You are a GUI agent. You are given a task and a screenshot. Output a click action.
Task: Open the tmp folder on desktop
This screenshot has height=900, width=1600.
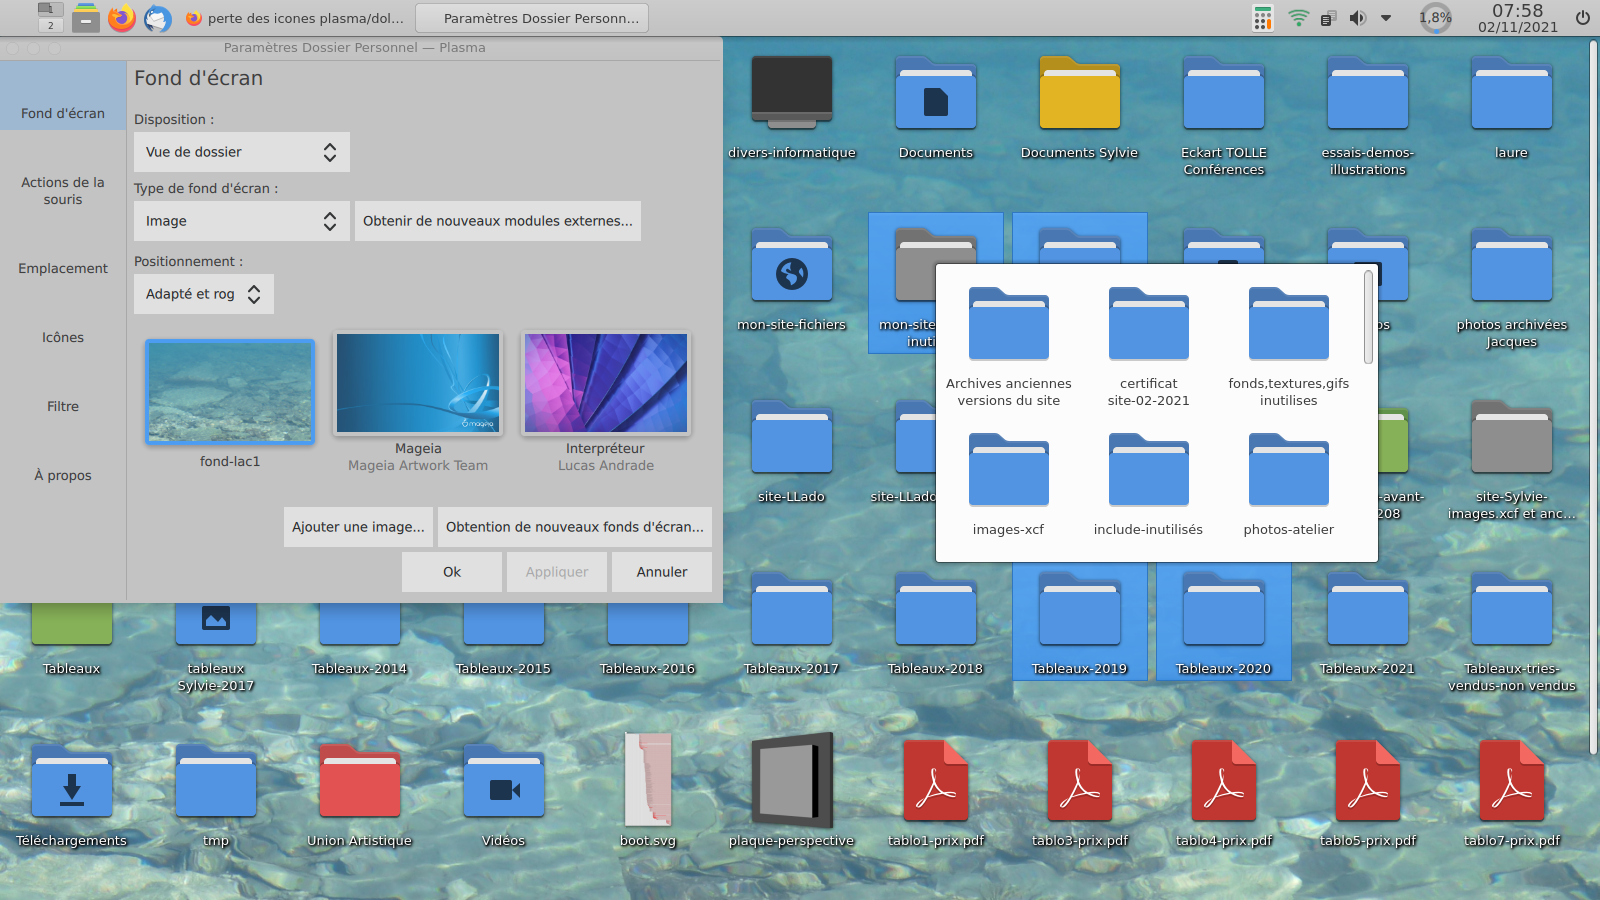(x=216, y=781)
